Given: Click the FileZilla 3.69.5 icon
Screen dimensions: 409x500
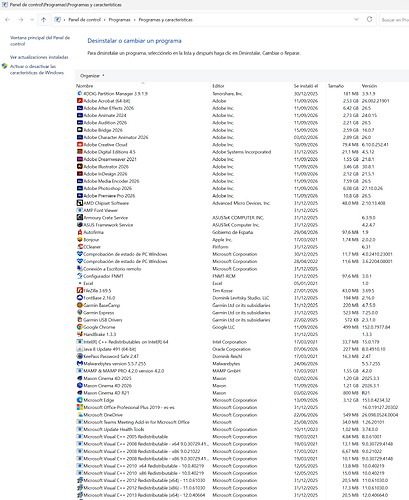Looking at the screenshot, I should [80, 291].
